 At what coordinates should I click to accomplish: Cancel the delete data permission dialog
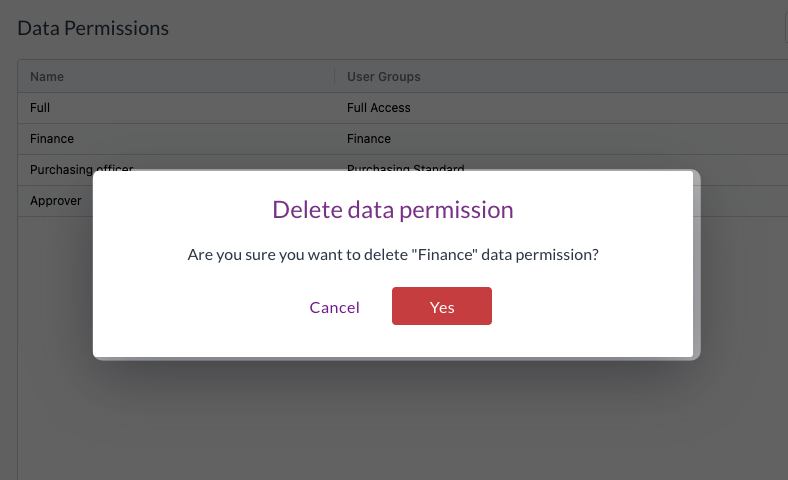pyautogui.click(x=334, y=307)
